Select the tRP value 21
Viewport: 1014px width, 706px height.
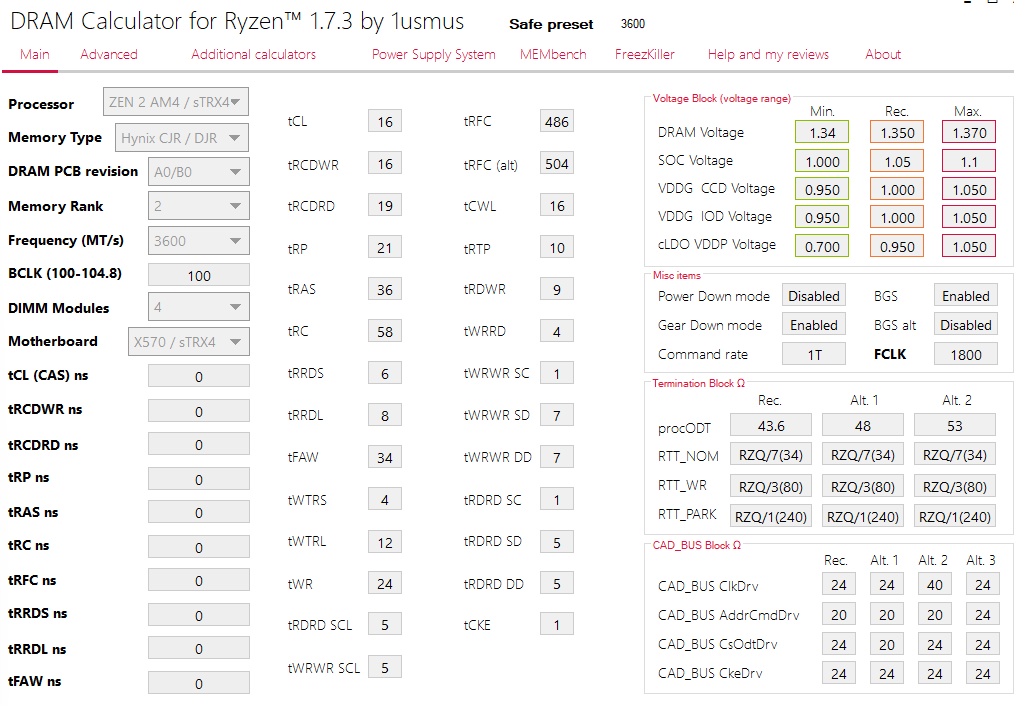pos(385,248)
